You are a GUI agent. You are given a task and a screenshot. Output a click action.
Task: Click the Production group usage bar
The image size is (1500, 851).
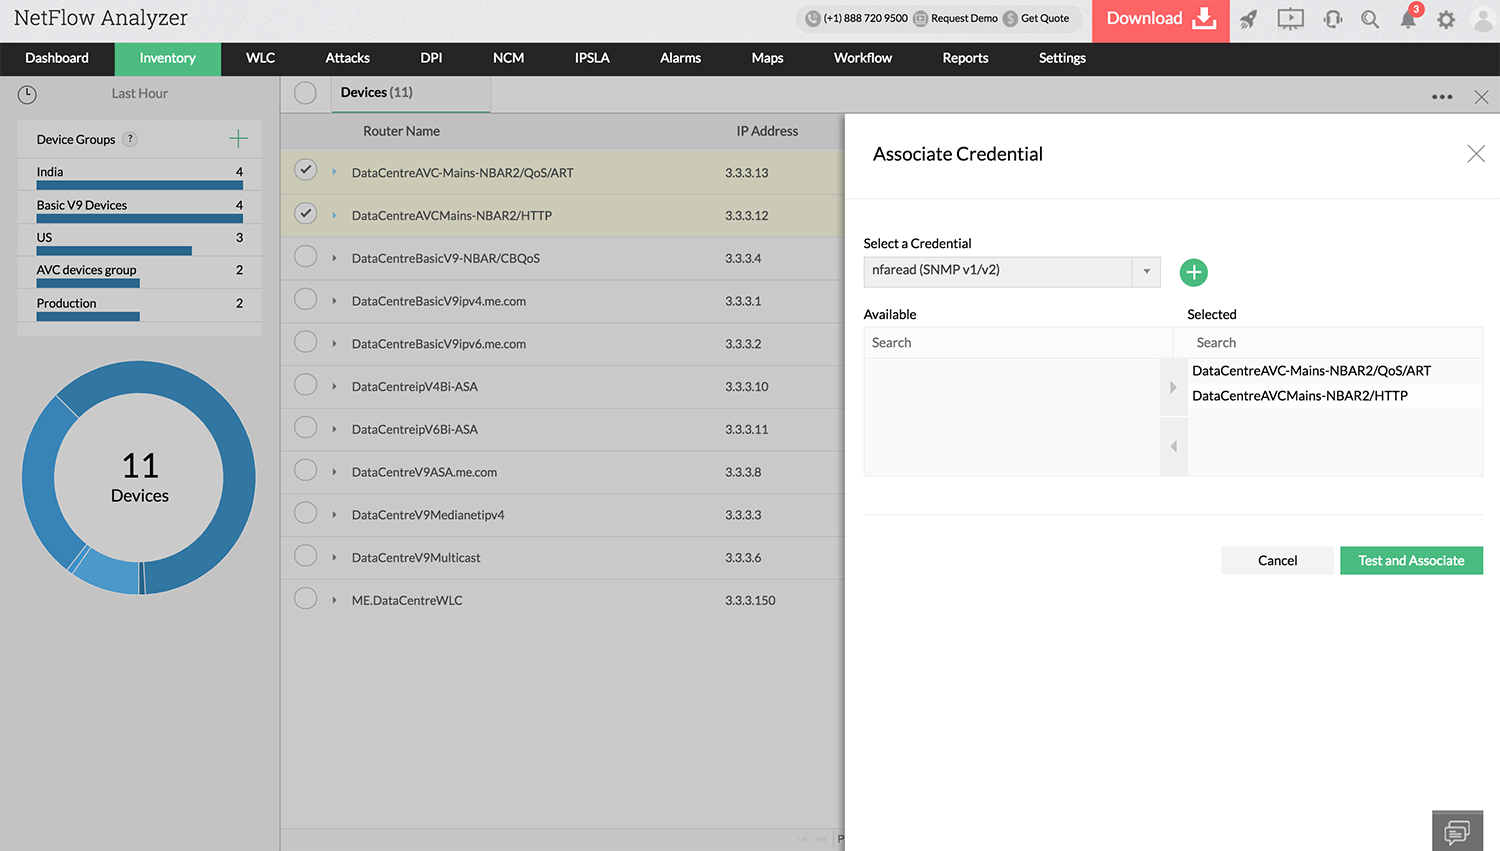pyautogui.click(x=88, y=317)
